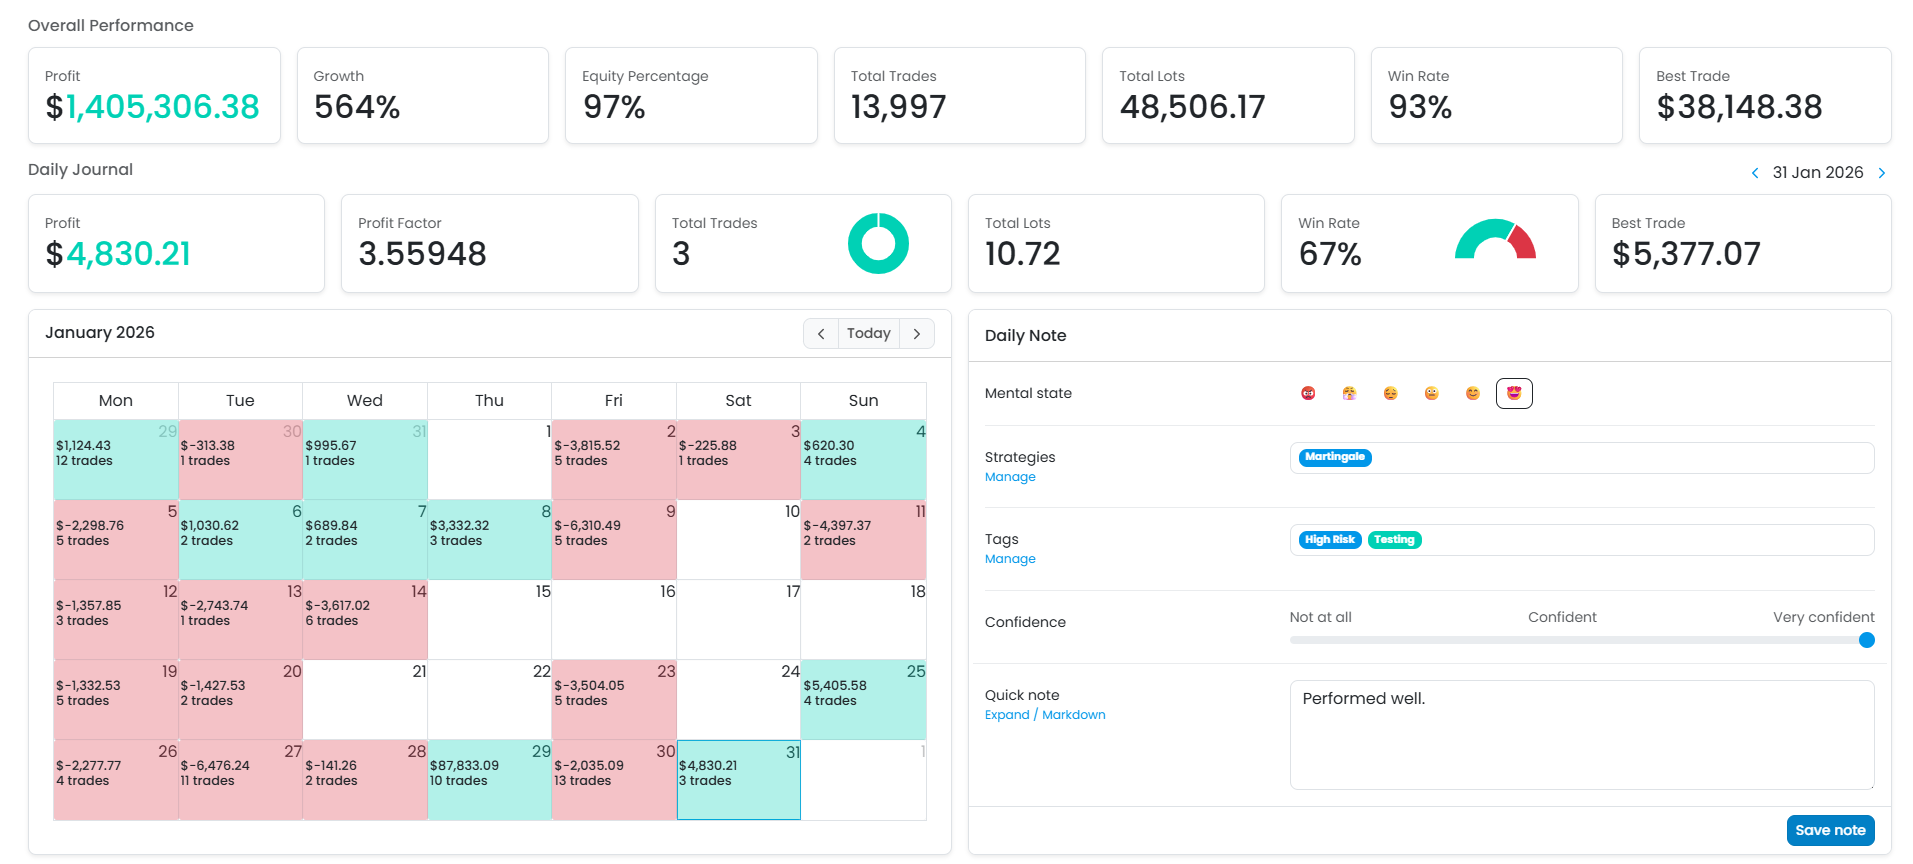The image size is (1913, 864).
Task: Click the Win Rate gauge chart
Action: pos(1495,241)
